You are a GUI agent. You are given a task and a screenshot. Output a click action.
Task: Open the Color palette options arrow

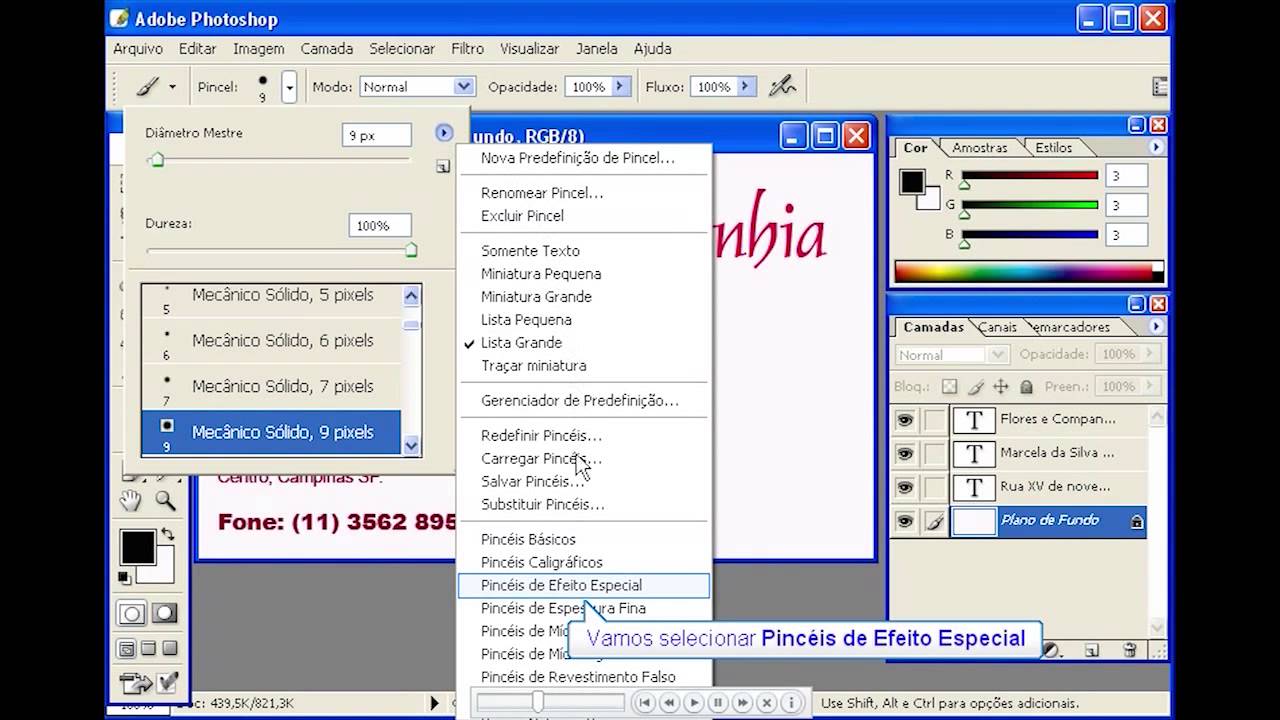coord(1156,147)
